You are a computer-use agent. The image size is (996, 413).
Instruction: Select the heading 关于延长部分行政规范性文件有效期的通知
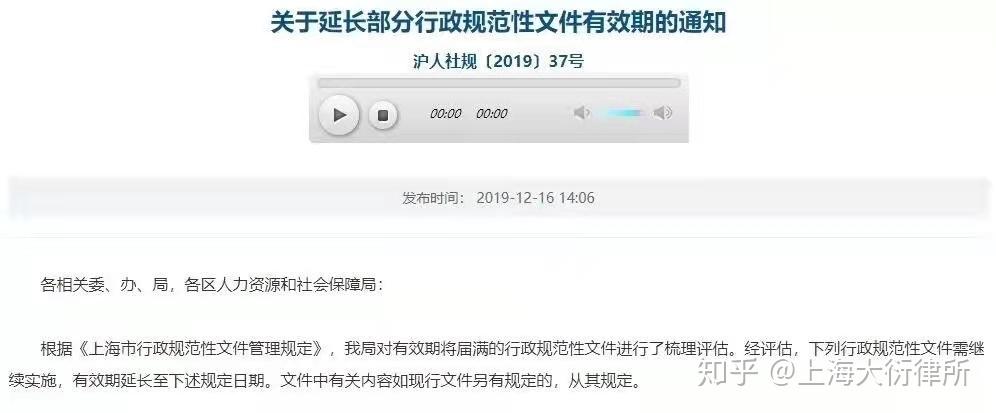tap(499, 24)
